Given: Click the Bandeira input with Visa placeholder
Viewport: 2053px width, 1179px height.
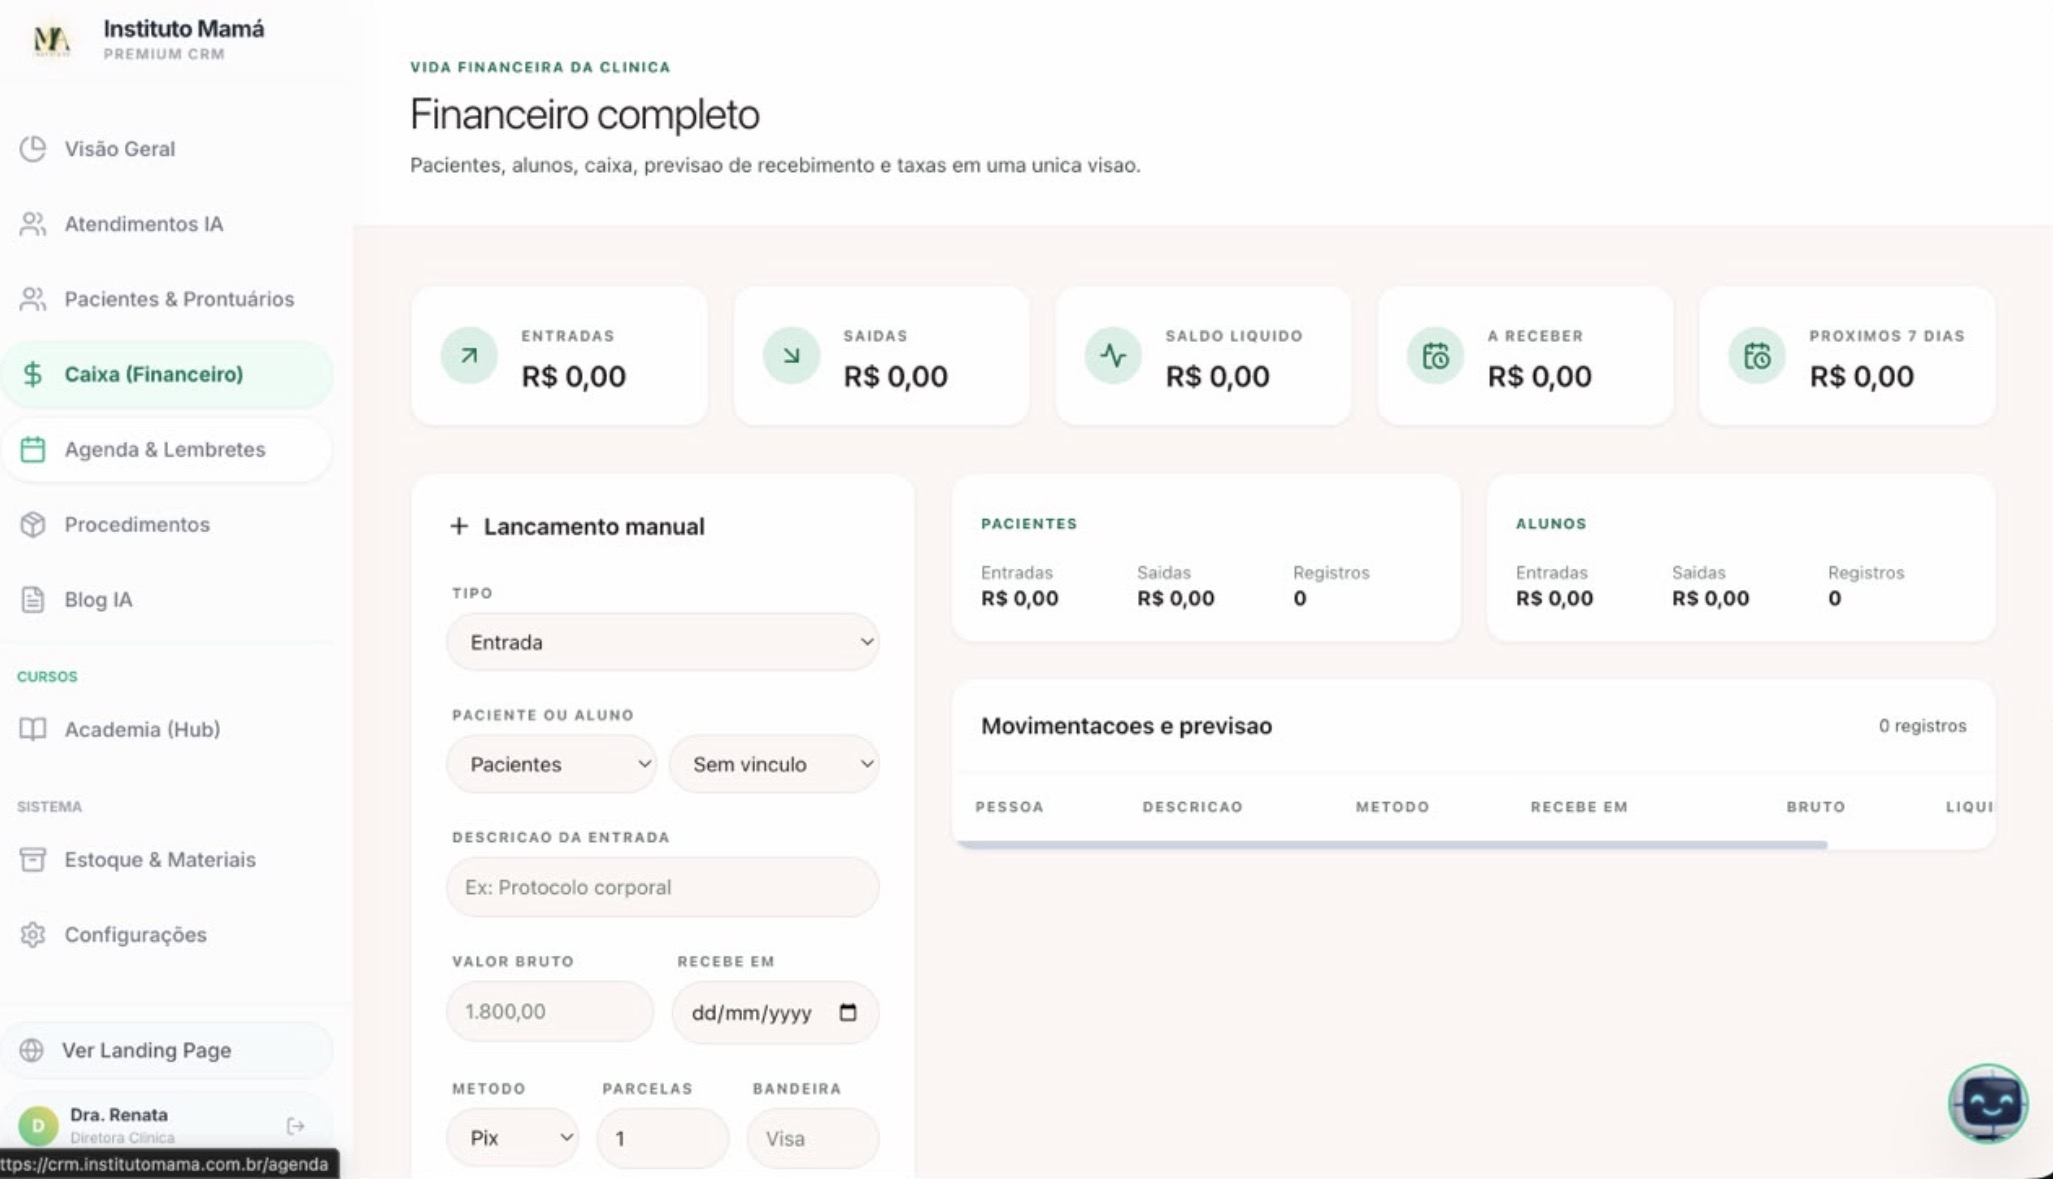Looking at the screenshot, I should 813,1138.
